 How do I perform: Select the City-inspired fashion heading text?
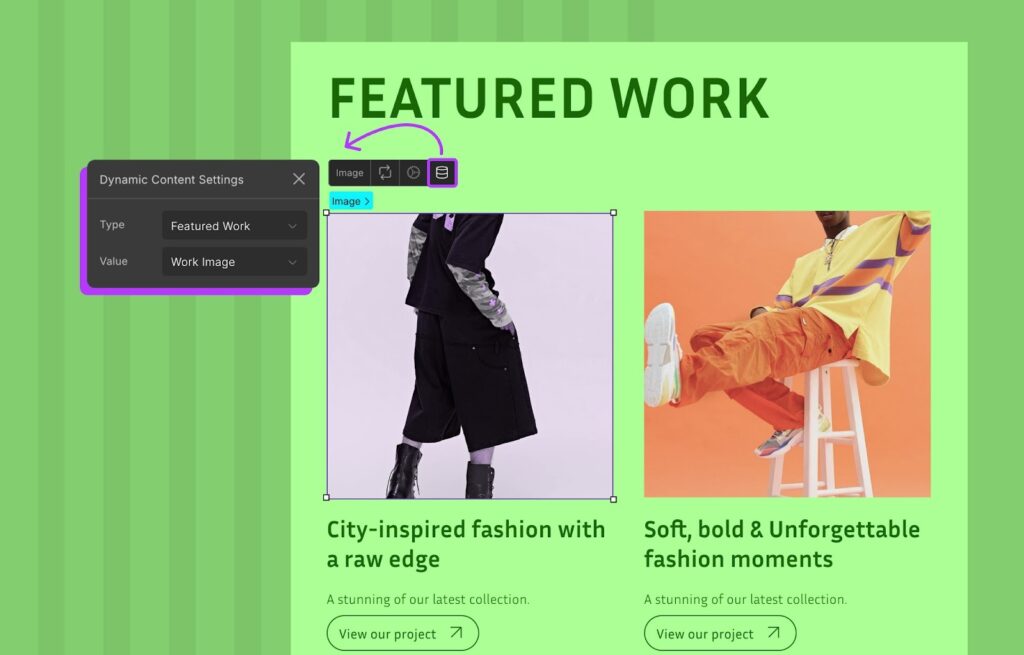(x=466, y=544)
